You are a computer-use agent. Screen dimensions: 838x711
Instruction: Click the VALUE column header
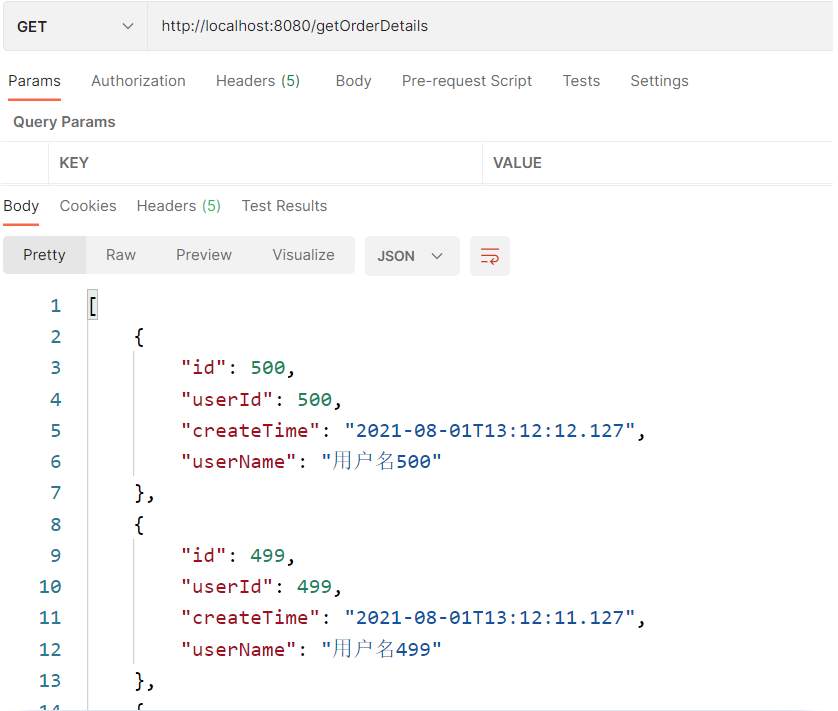[x=517, y=163]
